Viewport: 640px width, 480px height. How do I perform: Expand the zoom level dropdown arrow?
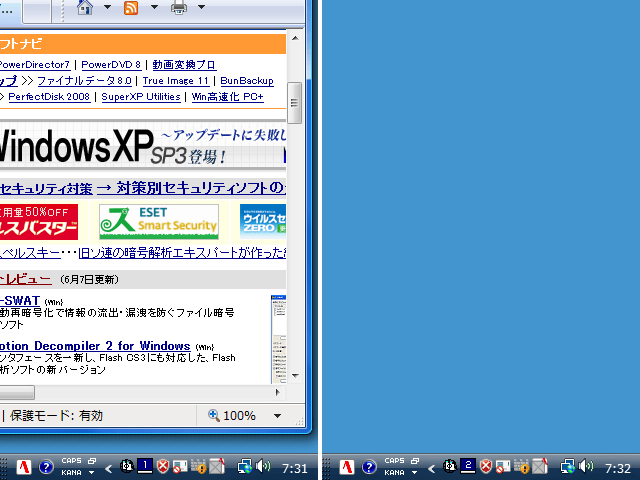(278, 416)
